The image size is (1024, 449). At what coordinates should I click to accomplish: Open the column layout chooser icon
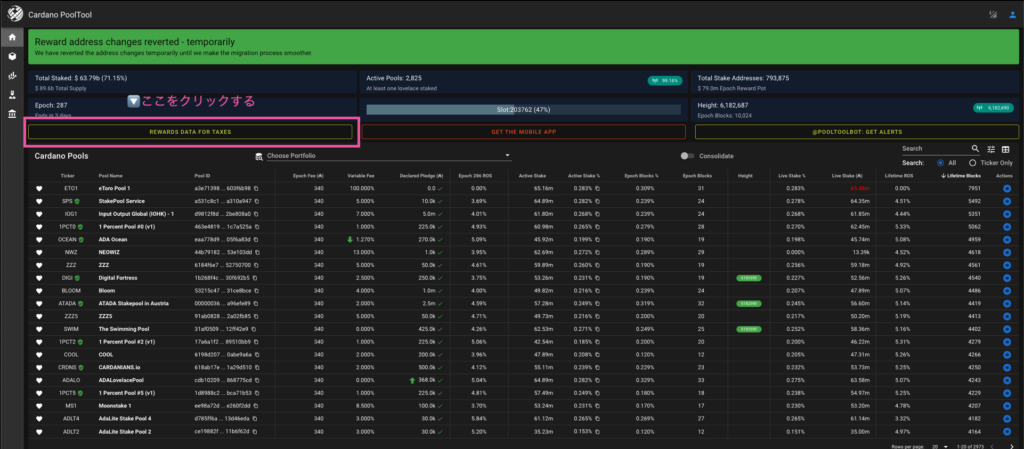coord(1006,149)
